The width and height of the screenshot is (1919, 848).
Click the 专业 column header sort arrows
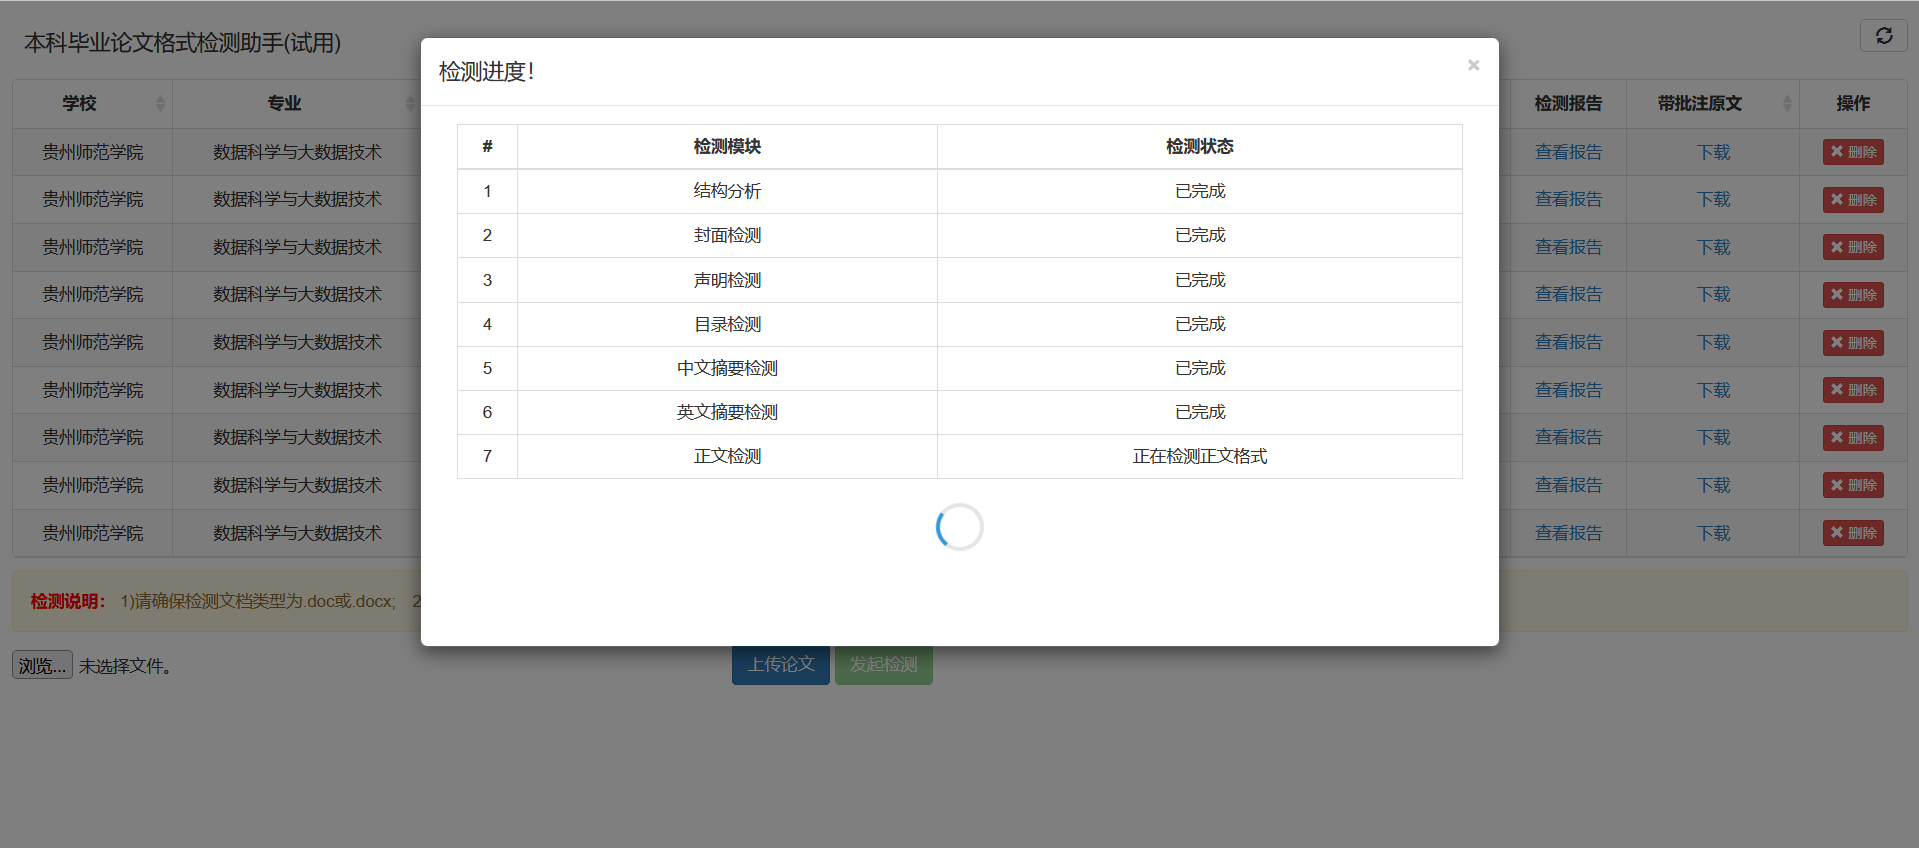pos(410,104)
